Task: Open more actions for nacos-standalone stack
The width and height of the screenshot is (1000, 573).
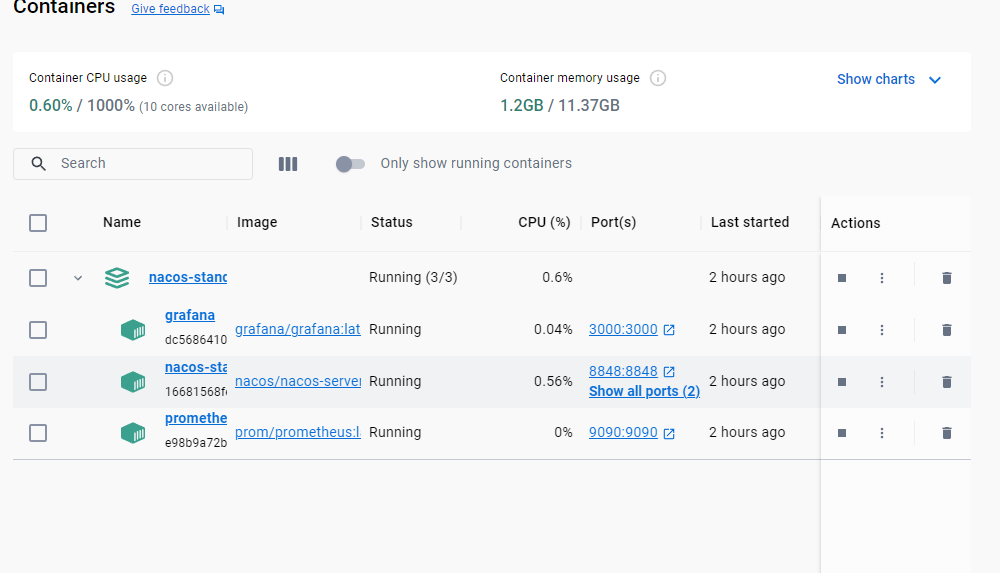Action: tap(882, 278)
